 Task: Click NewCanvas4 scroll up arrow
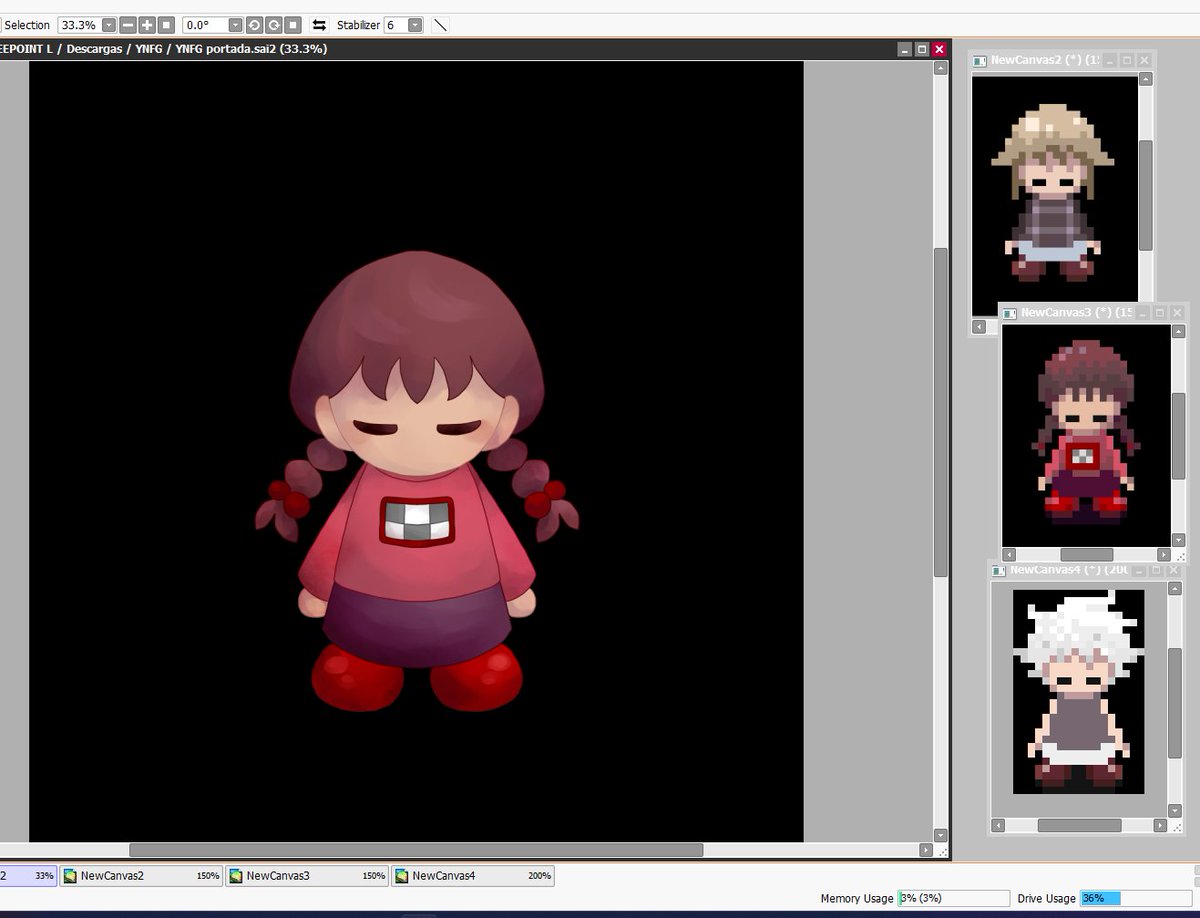(x=1174, y=589)
